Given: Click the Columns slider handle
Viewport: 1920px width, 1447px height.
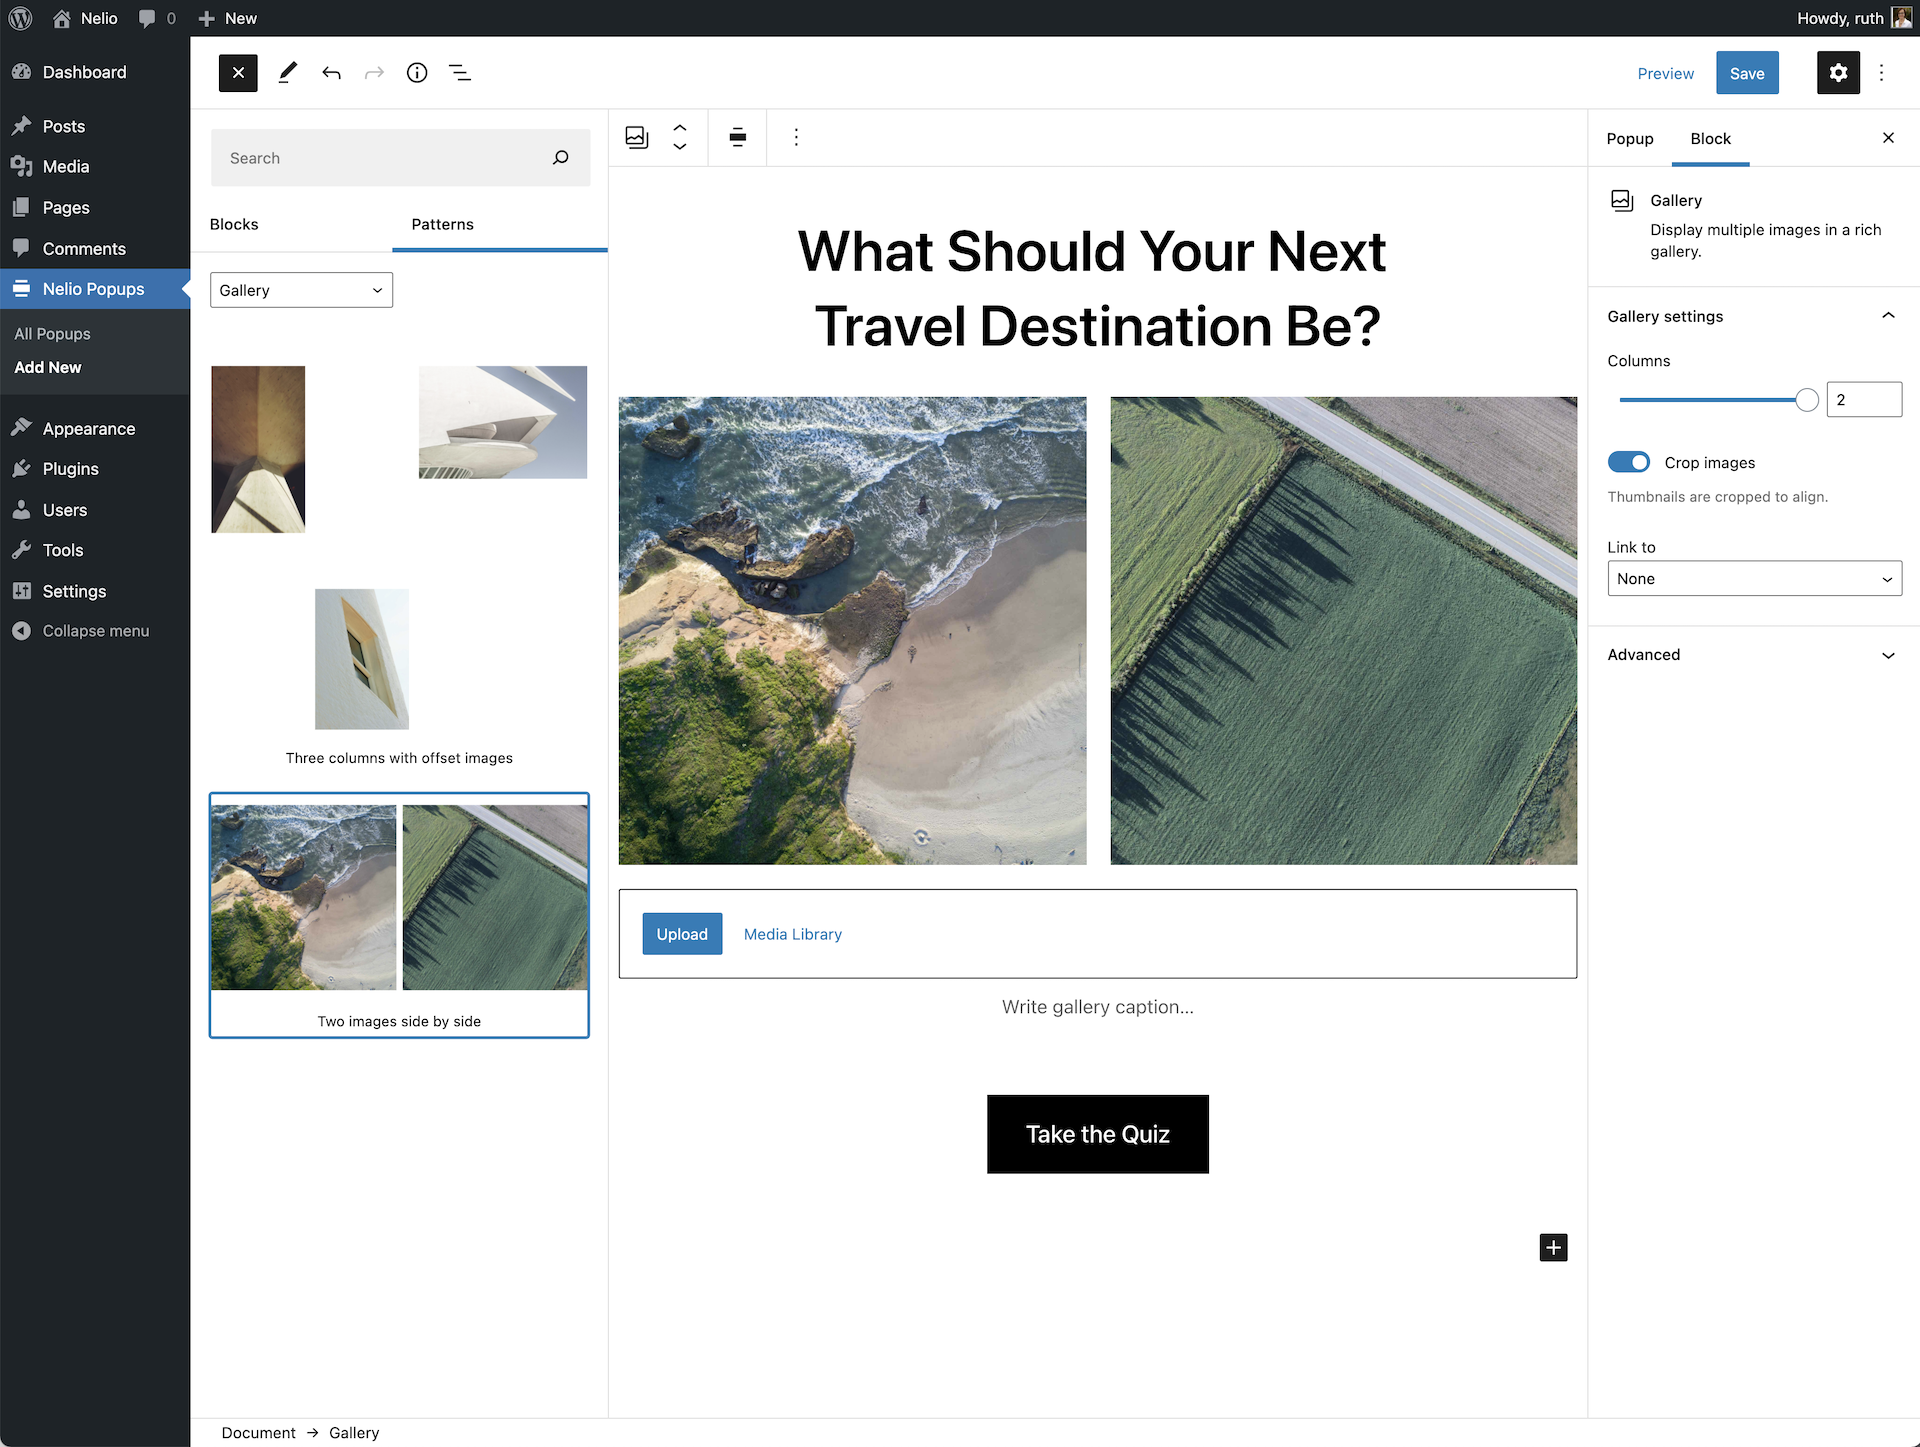Looking at the screenshot, I should click(1806, 400).
